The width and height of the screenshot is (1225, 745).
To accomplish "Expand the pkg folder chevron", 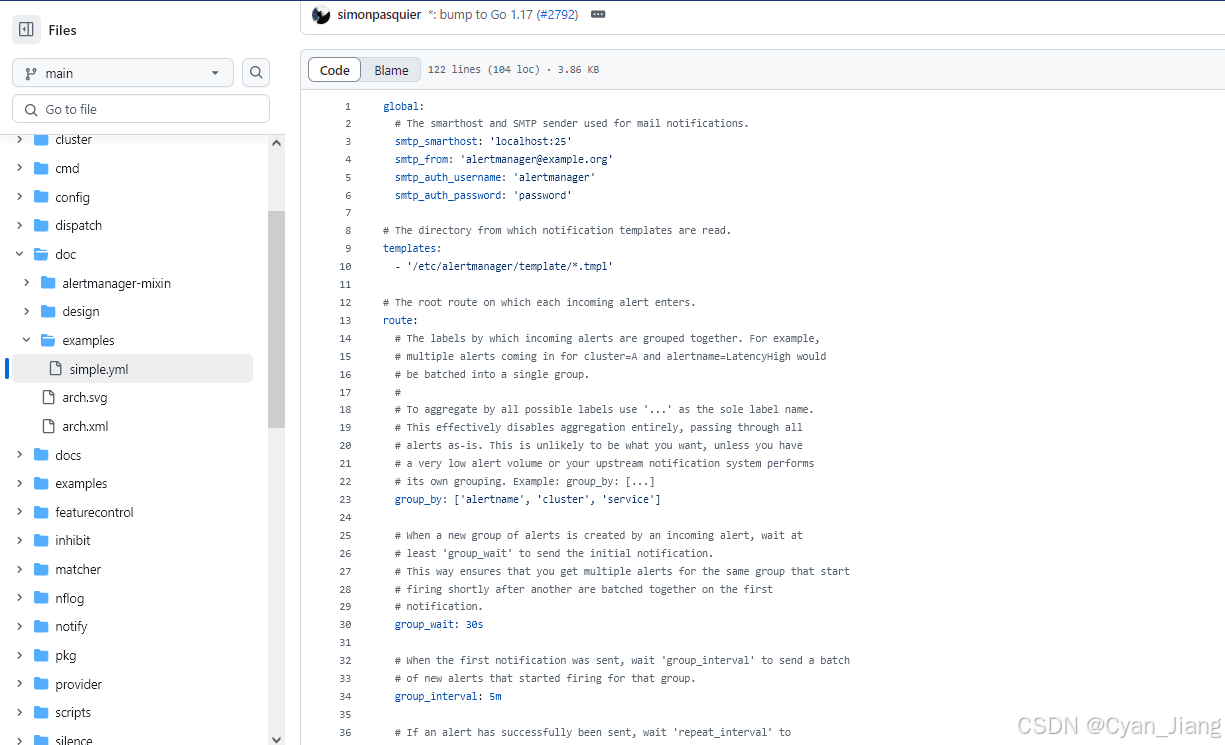I will click(x=19, y=655).
